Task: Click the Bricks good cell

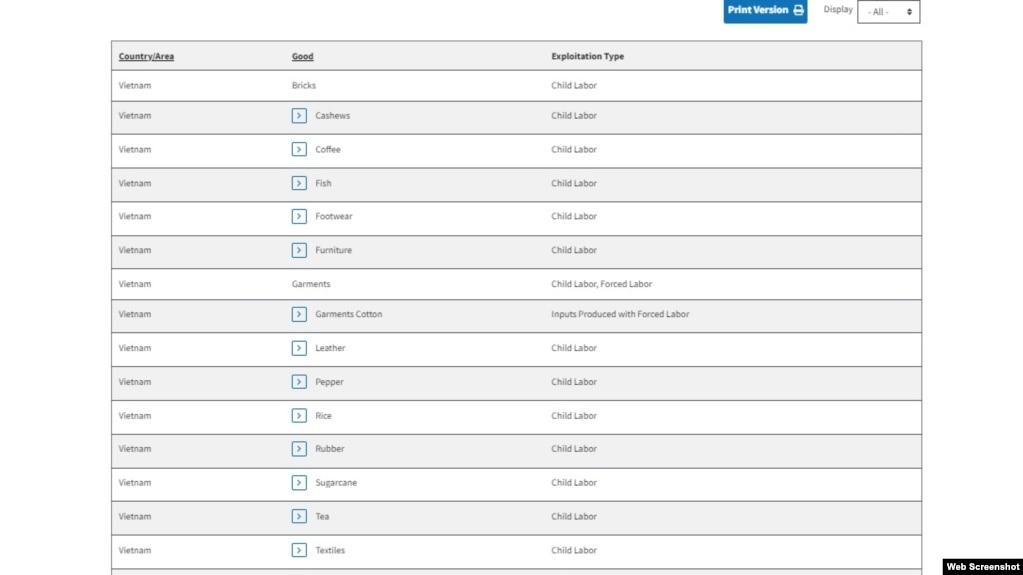Action: [x=303, y=85]
